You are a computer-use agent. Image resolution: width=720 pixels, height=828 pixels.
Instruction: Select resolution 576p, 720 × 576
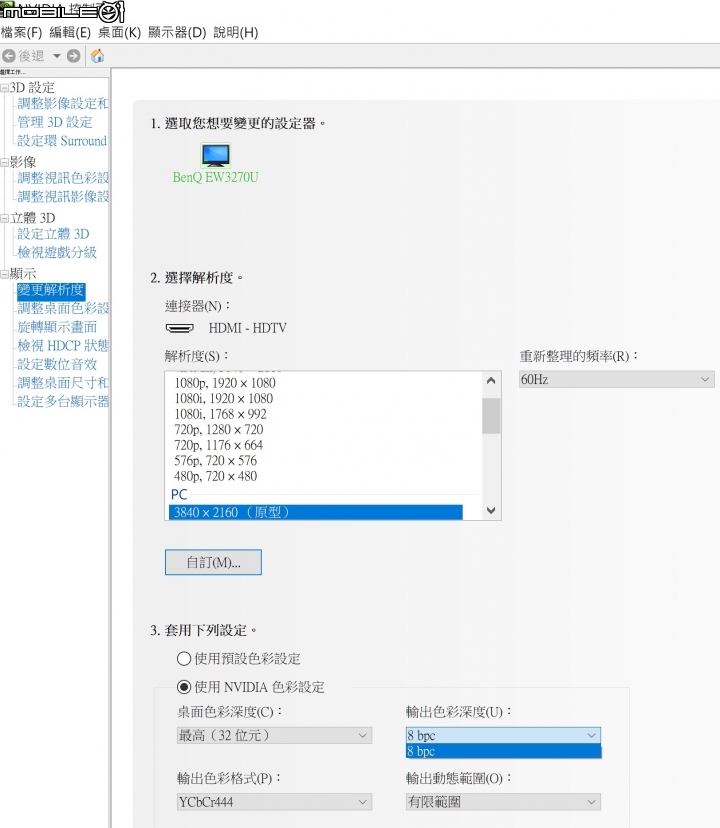point(216,460)
